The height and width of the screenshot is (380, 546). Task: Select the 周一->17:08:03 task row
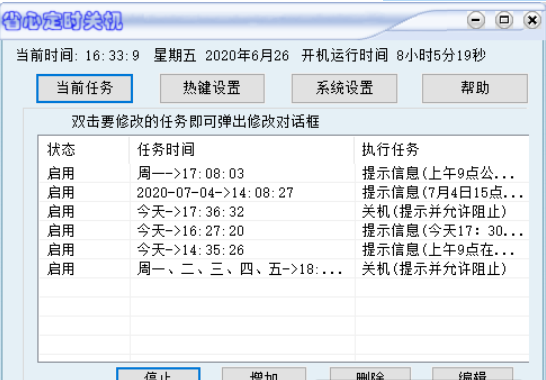pos(284,173)
